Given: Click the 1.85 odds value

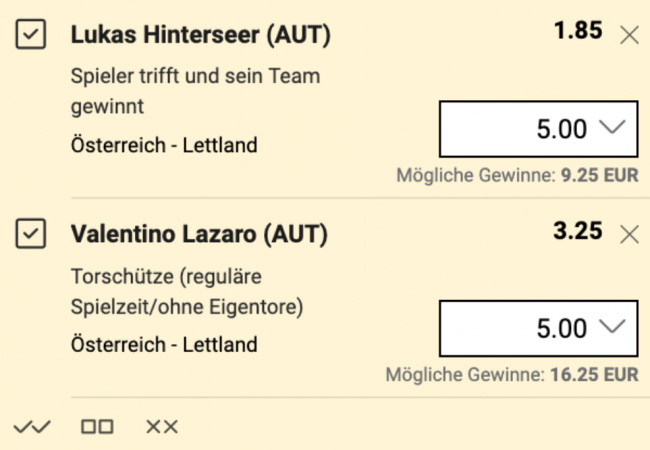Looking at the screenshot, I should coord(578,32).
